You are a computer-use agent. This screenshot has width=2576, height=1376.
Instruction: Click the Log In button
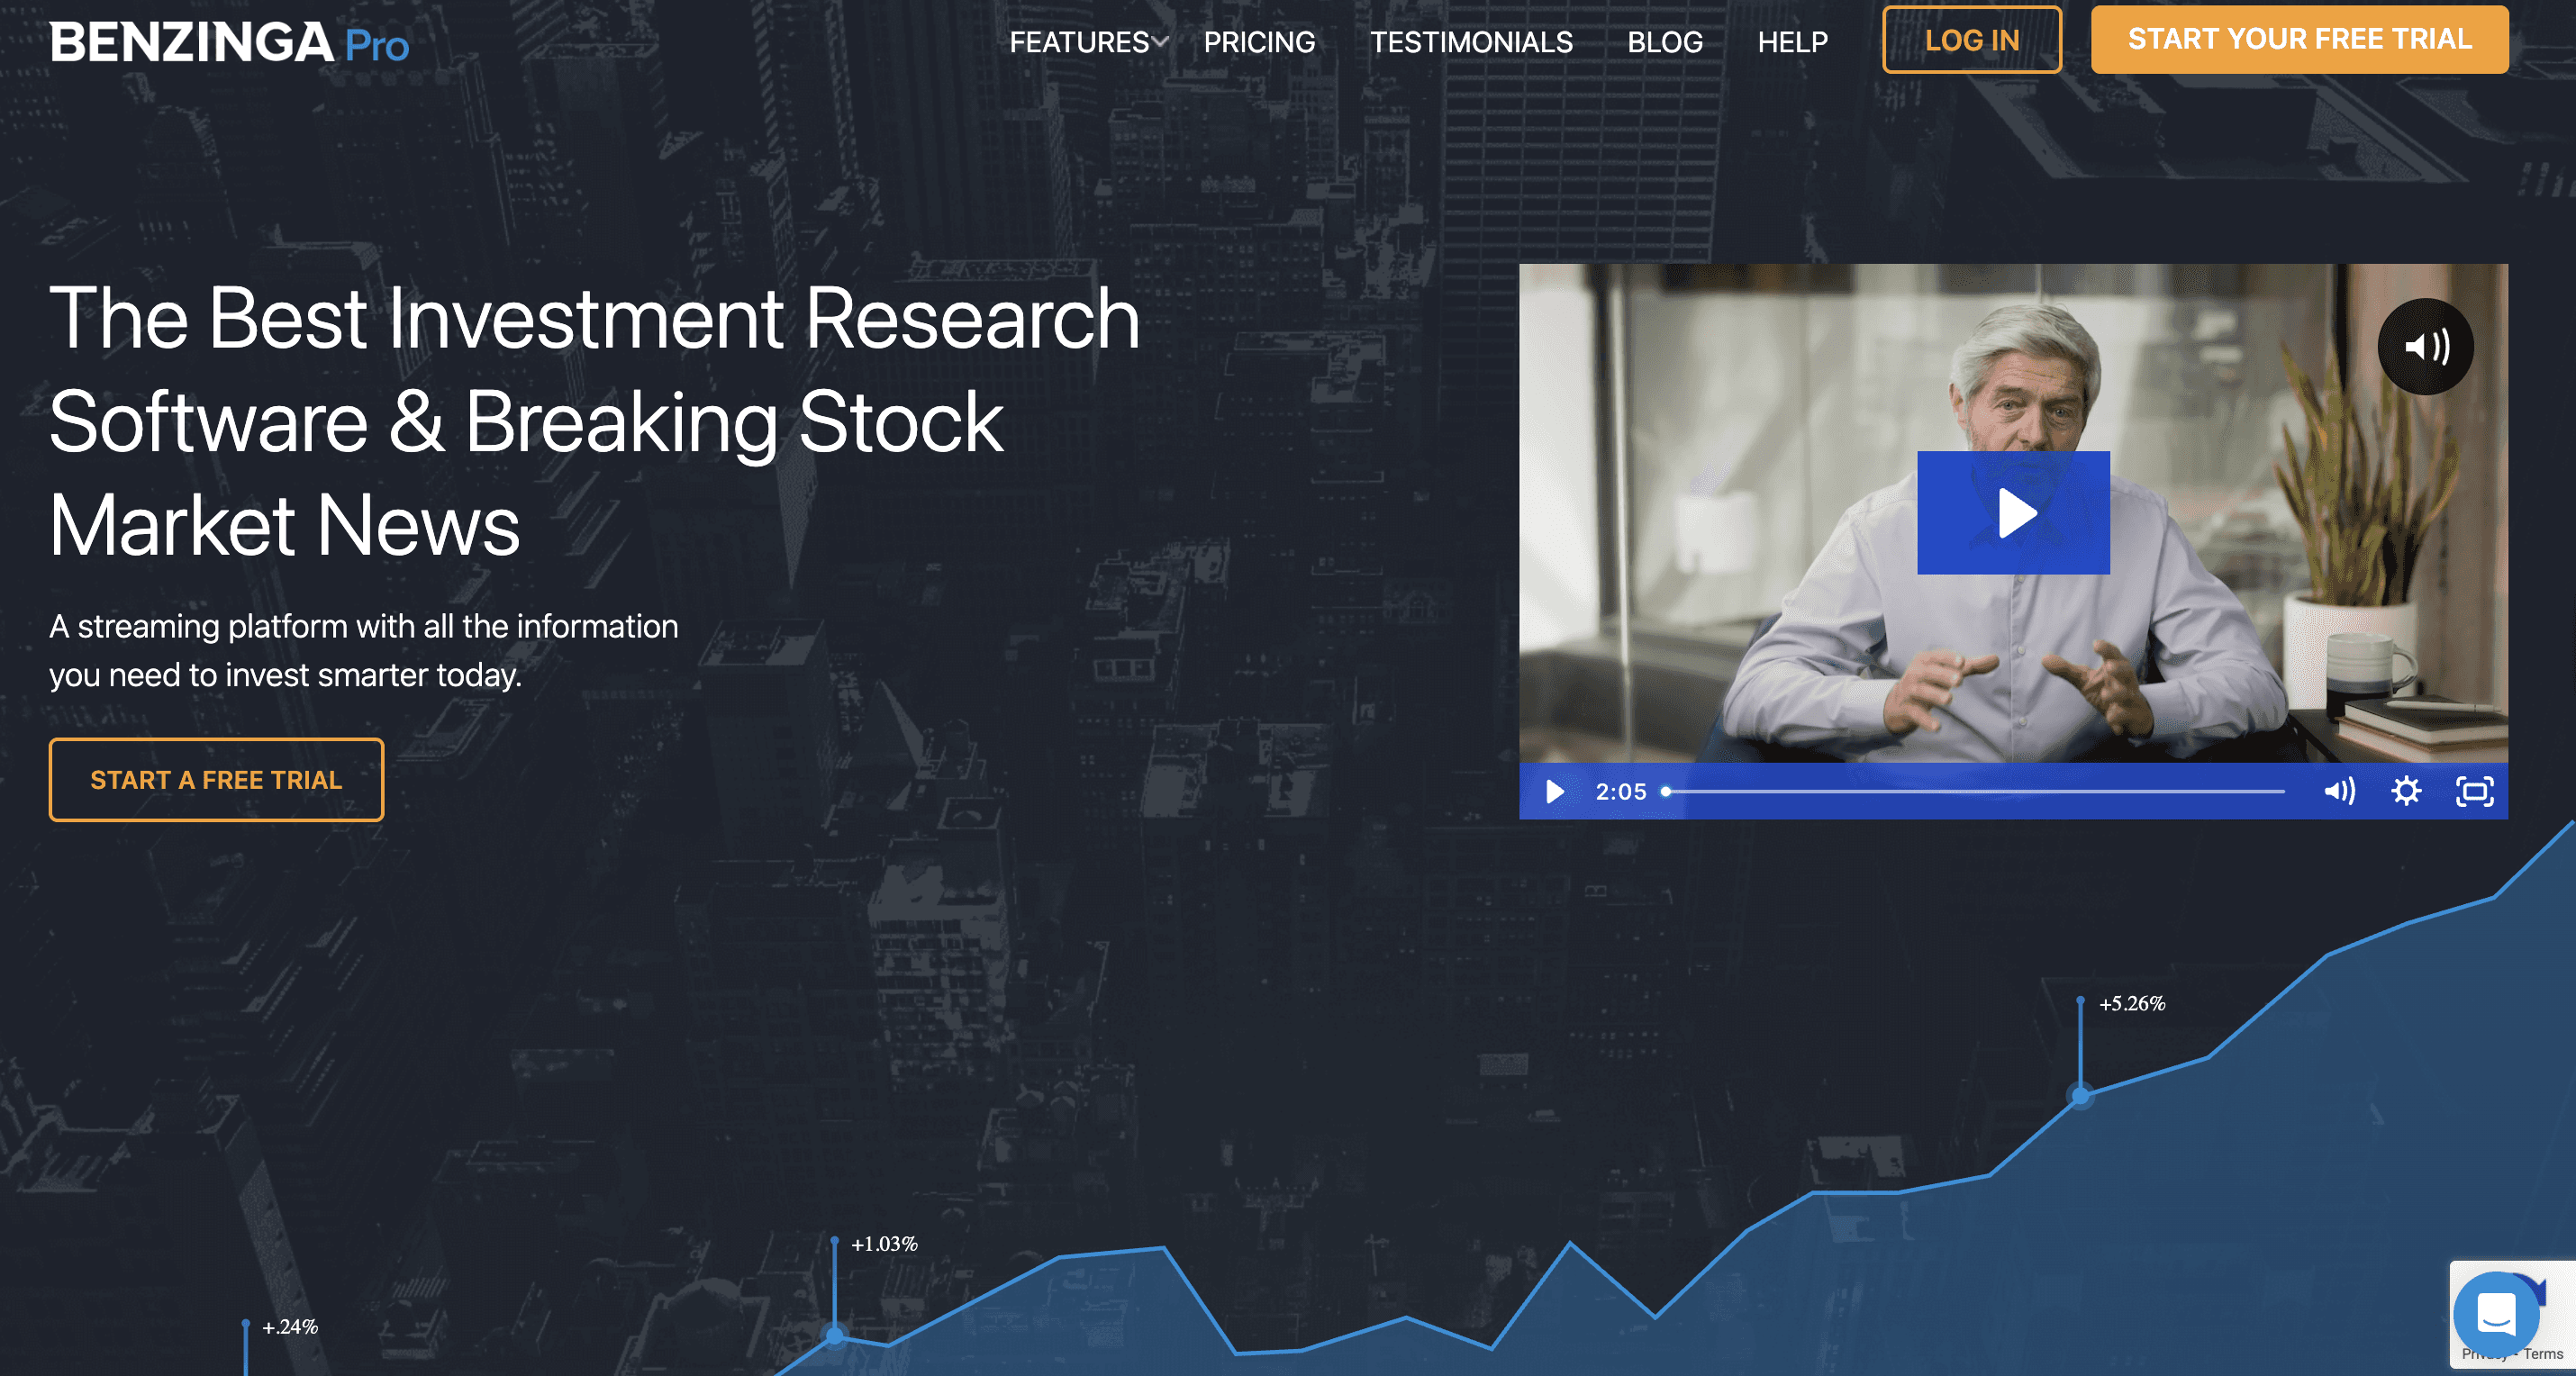point(1971,40)
